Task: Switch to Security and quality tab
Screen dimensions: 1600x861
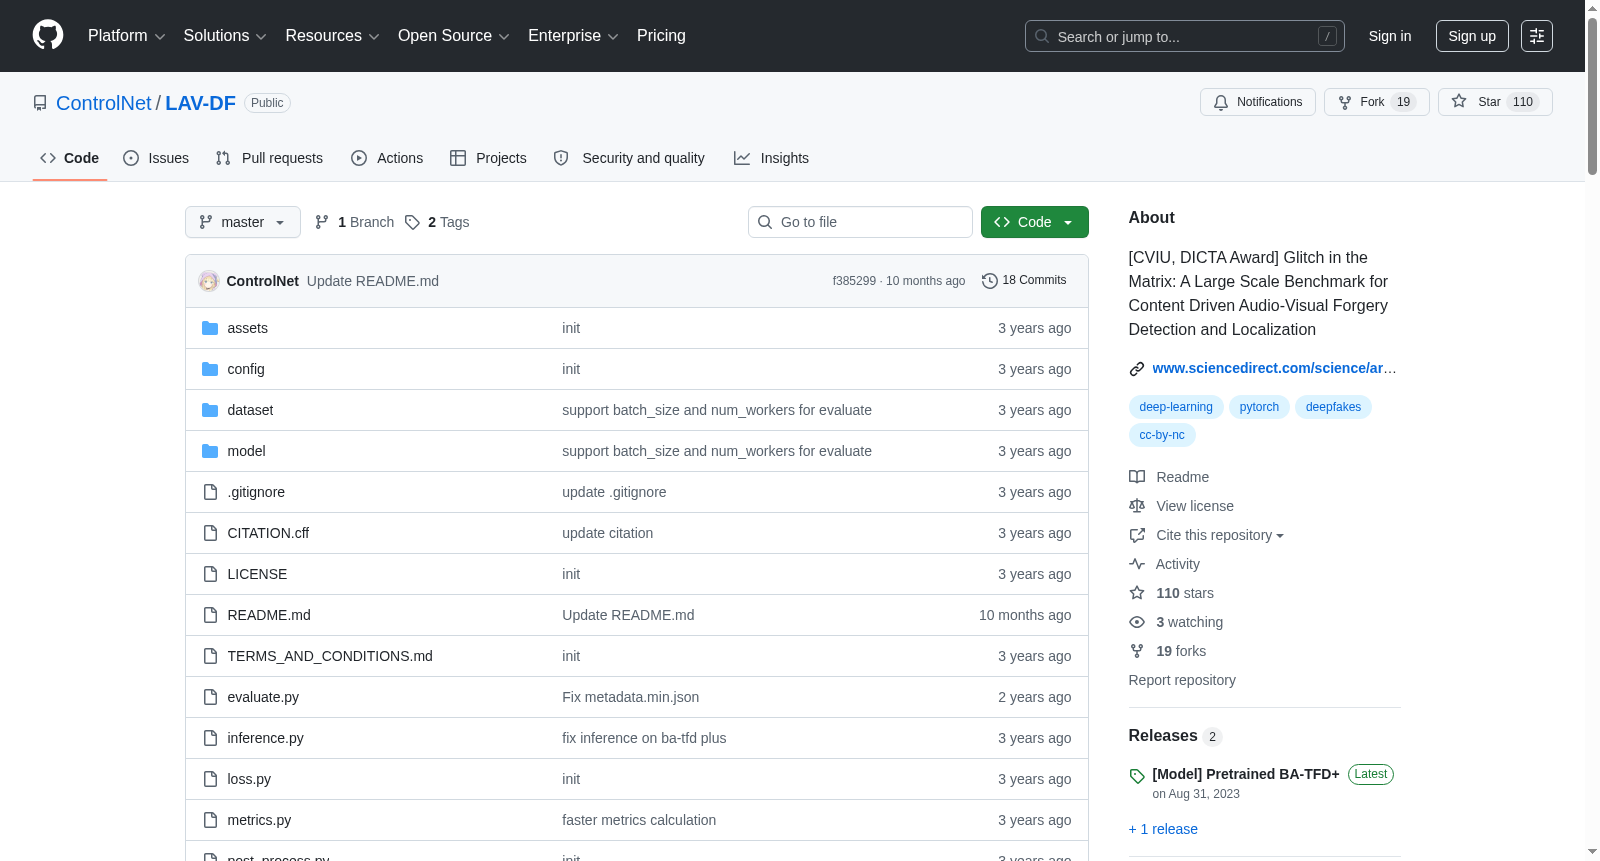Action: pos(629,158)
